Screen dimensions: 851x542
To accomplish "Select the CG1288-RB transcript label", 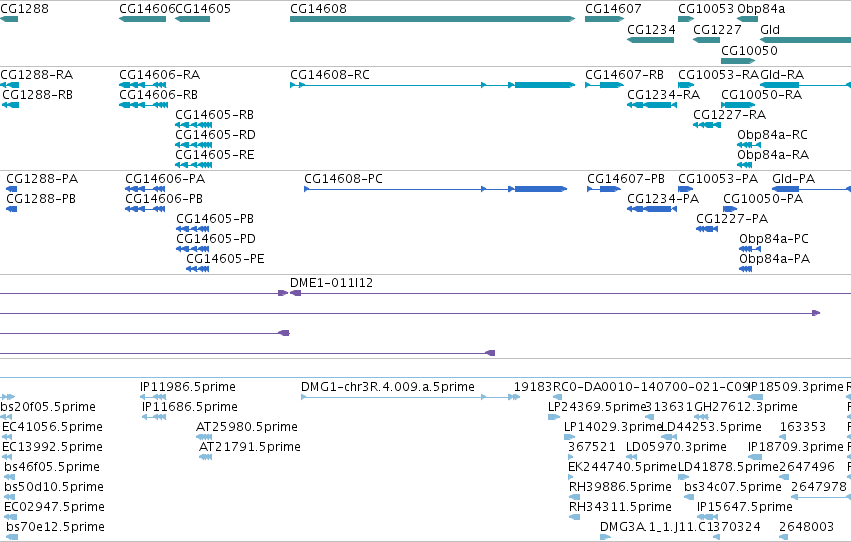I will (37, 95).
